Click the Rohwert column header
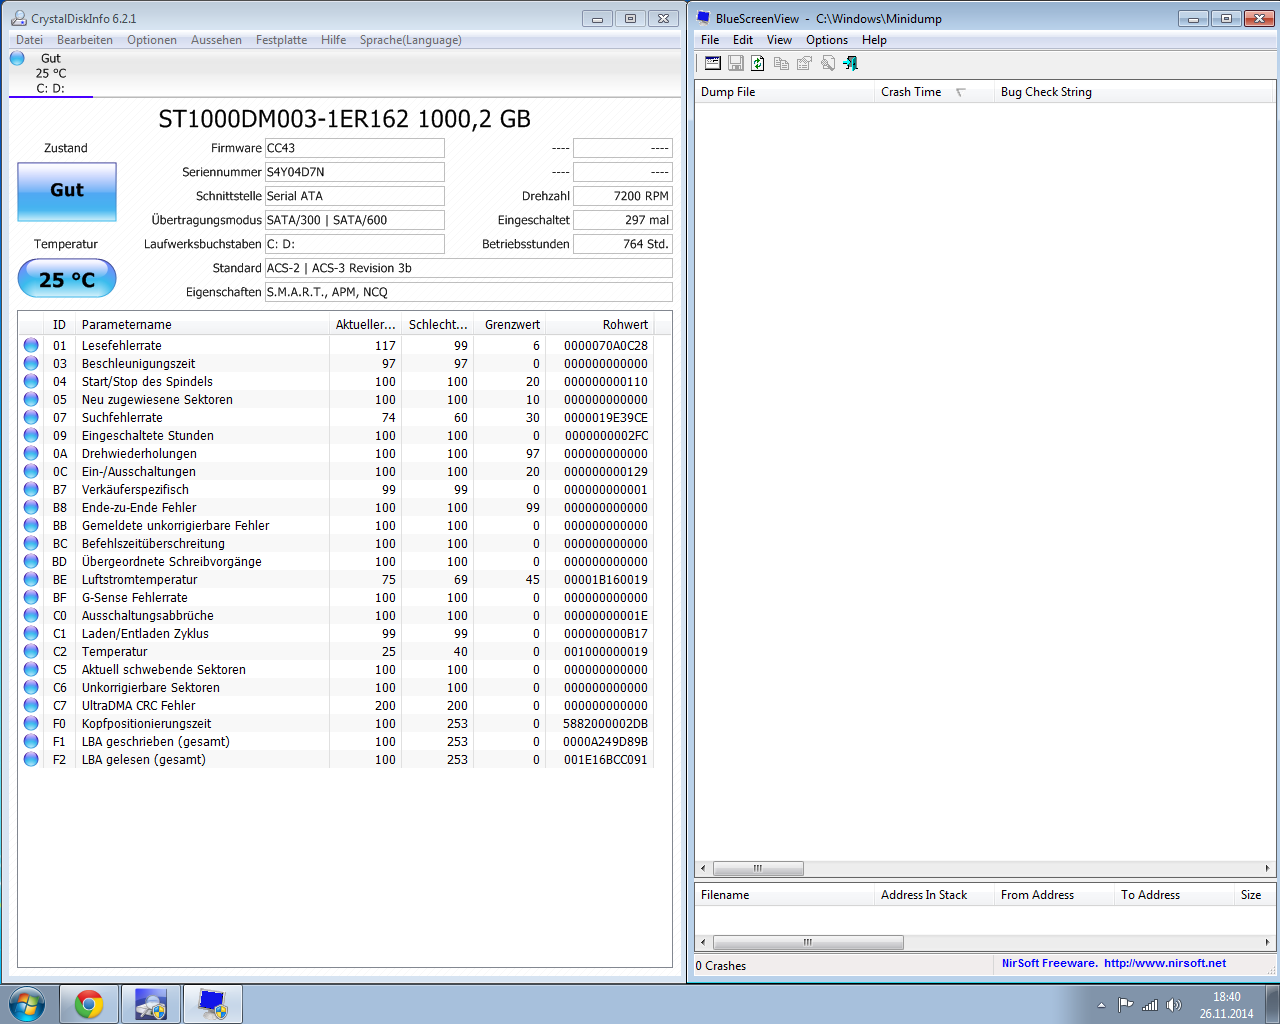 click(599, 324)
